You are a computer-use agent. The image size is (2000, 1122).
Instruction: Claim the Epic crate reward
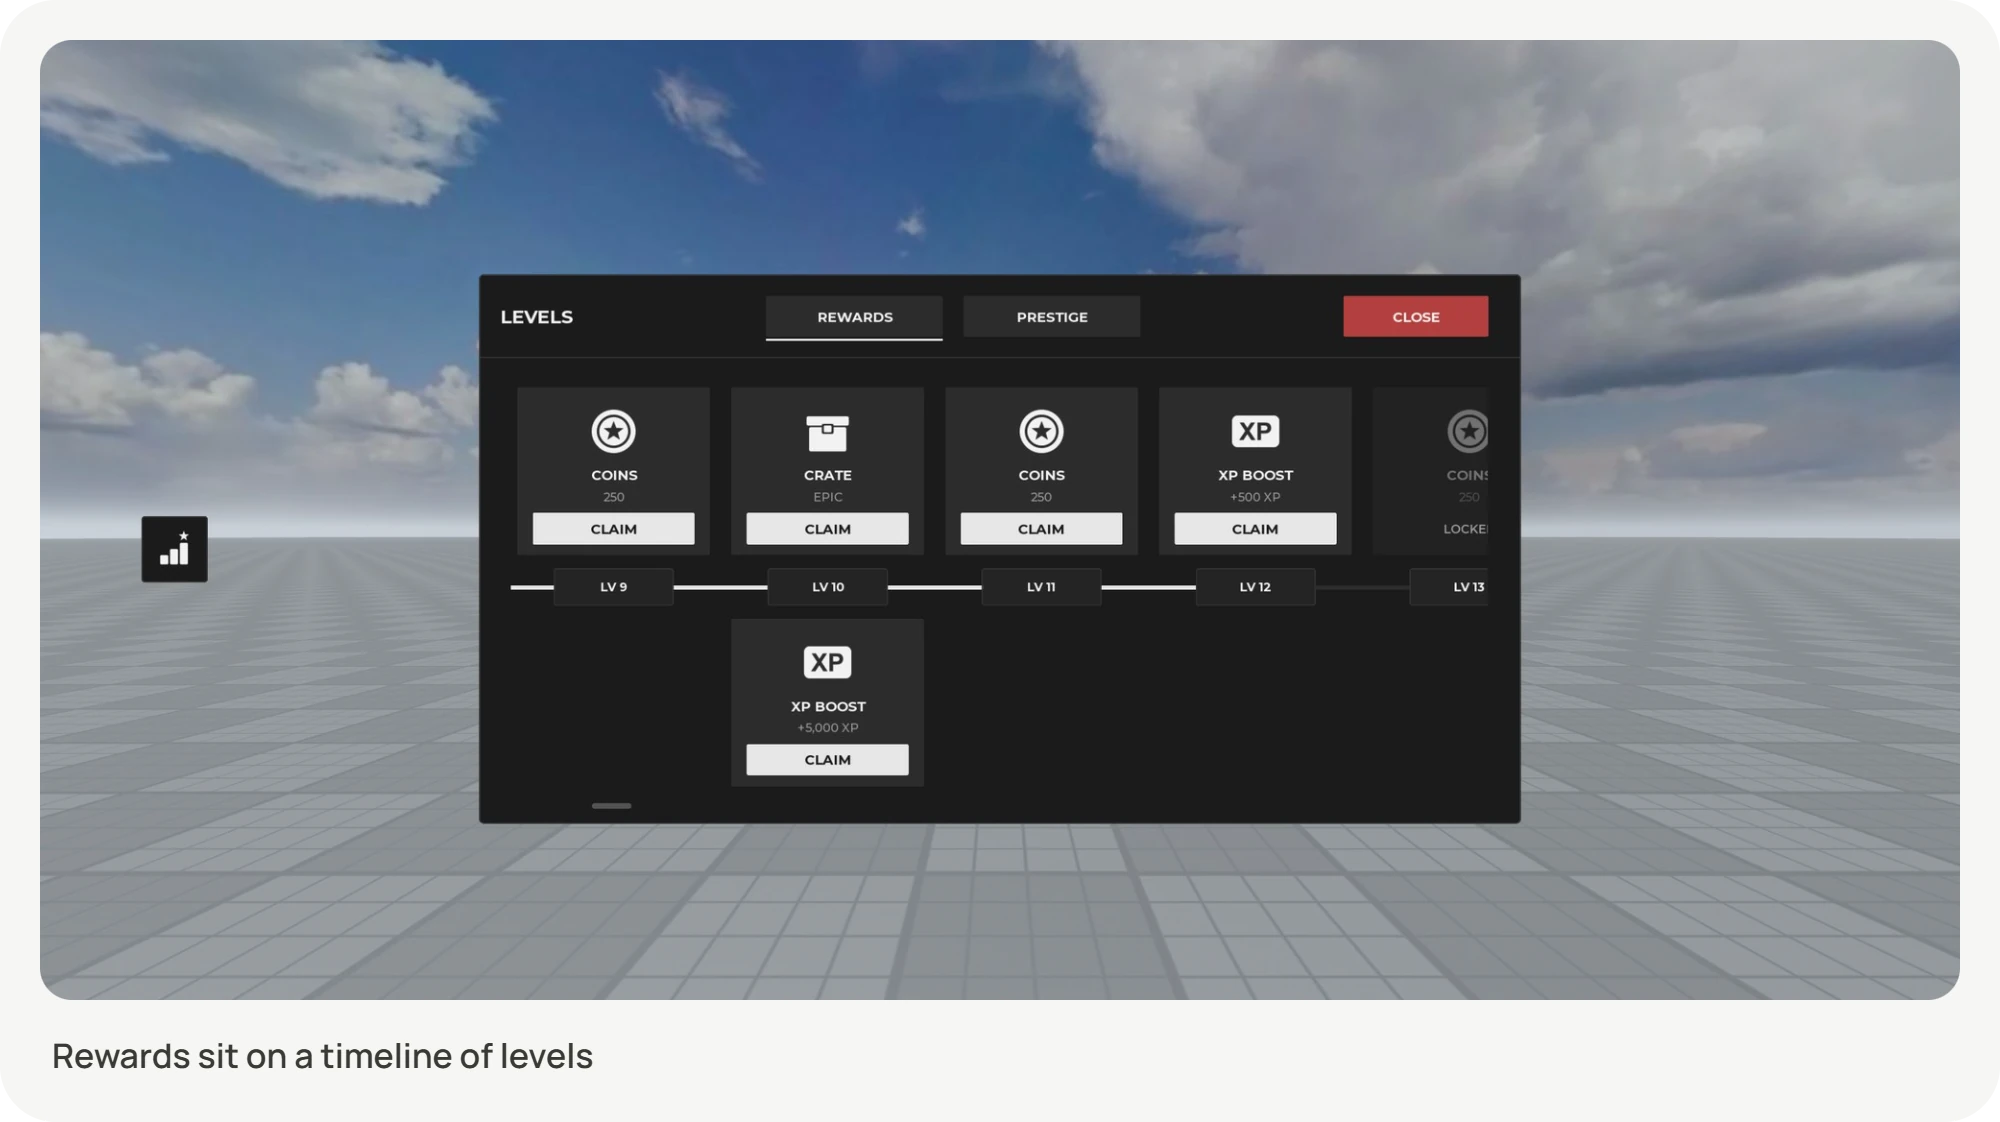point(827,529)
